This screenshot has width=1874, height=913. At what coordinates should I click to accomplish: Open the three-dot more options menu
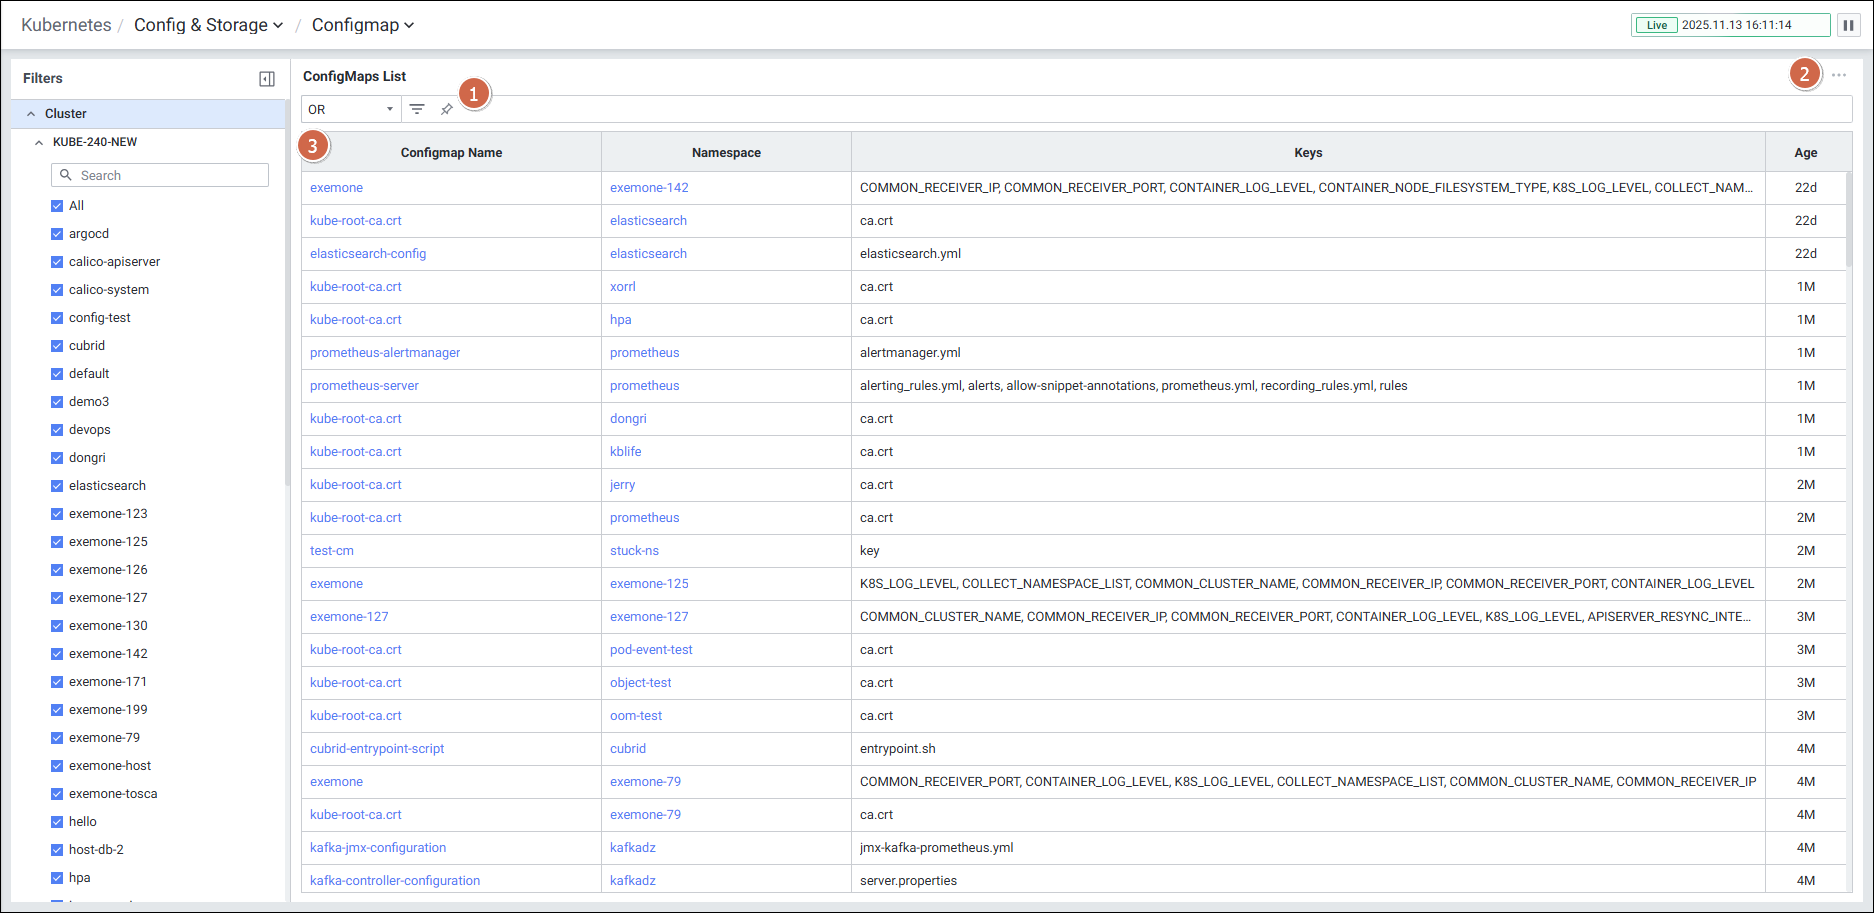1839,75
